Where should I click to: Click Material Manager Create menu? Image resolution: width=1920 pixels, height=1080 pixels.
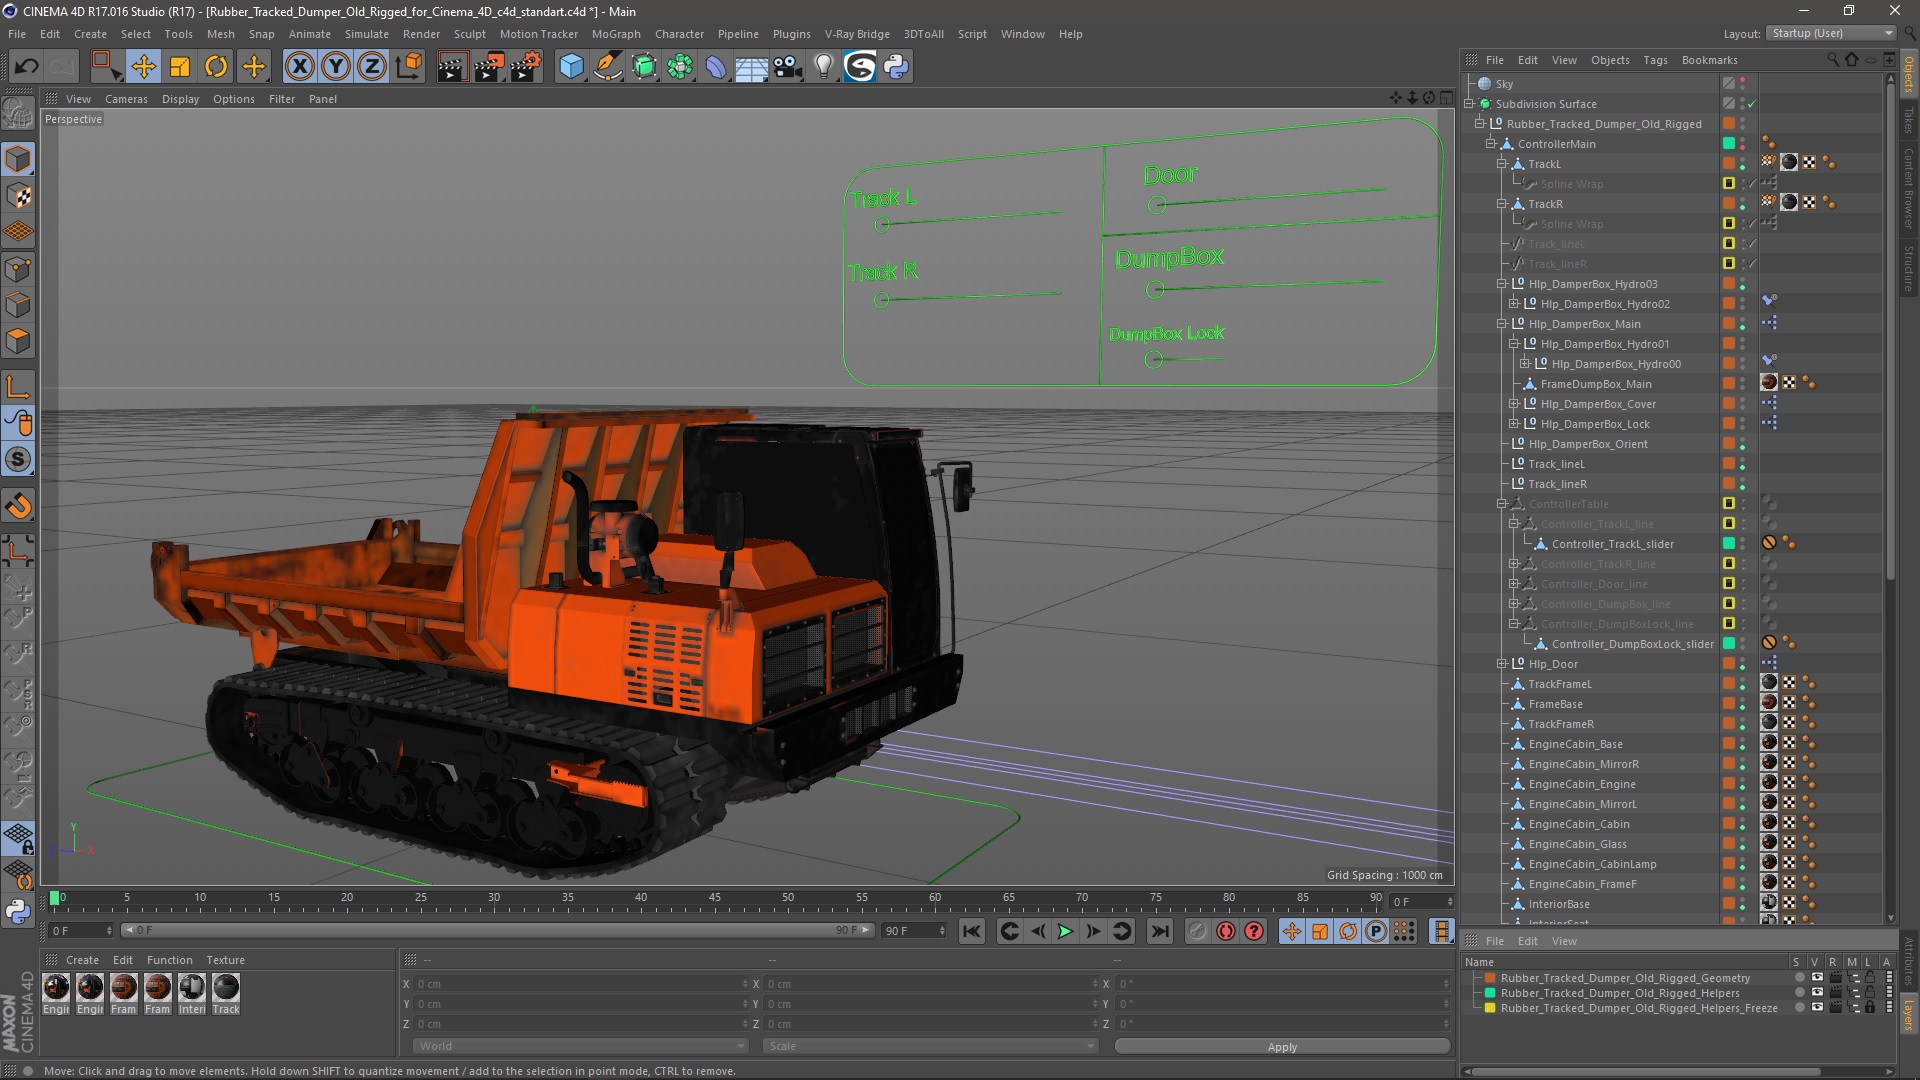[x=82, y=960]
